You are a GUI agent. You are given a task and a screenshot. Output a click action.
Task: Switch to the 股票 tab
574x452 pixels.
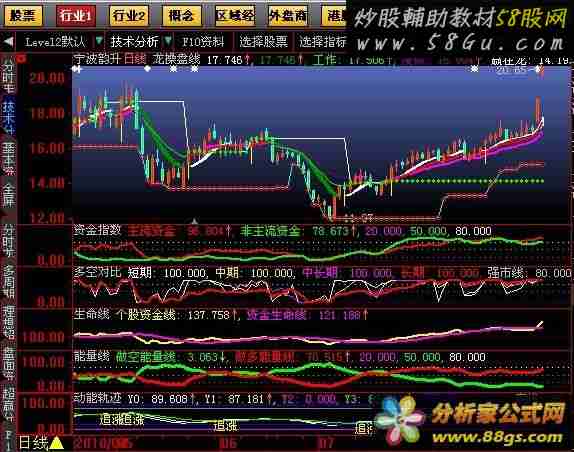coord(23,16)
